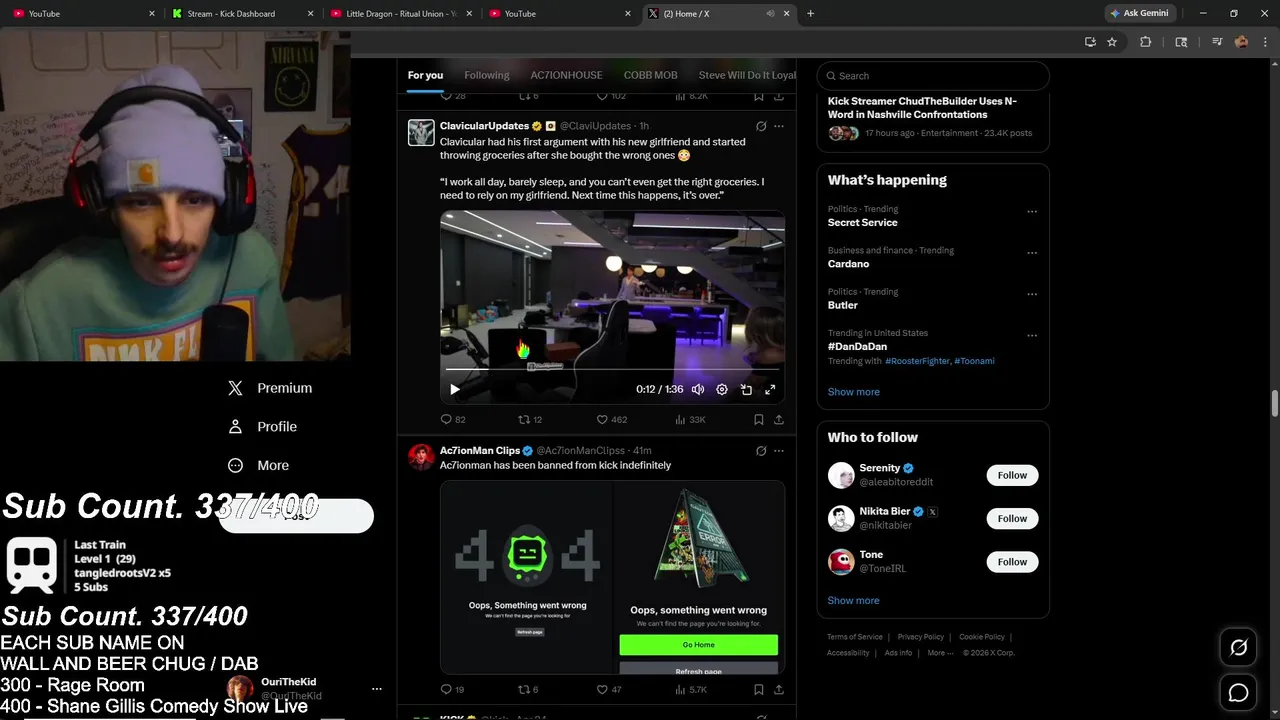
Task: Open Chrome Extensions puzzle icon
Action: coord(1146,42)
